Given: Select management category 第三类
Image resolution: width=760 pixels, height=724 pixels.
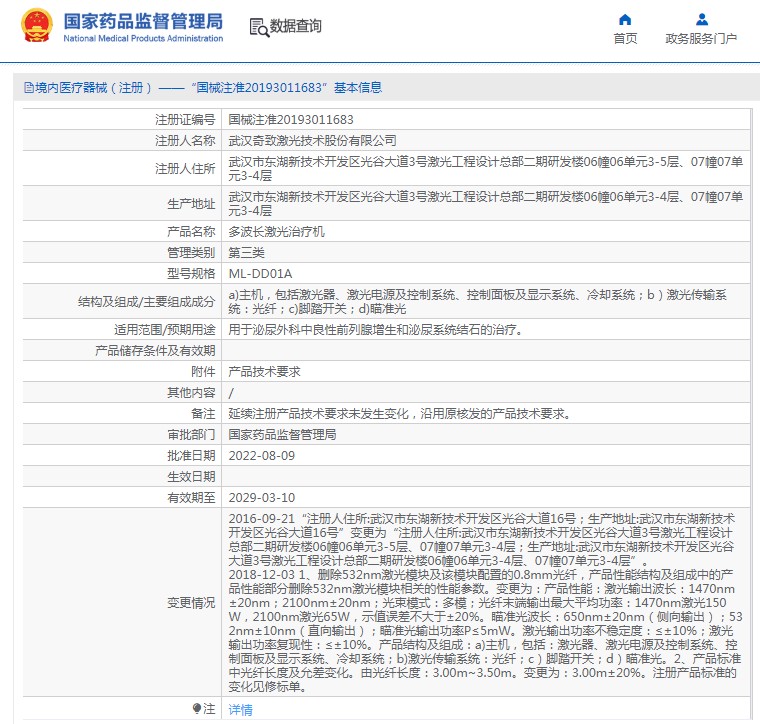Looking at the screenshot, I should click(246, 252).
